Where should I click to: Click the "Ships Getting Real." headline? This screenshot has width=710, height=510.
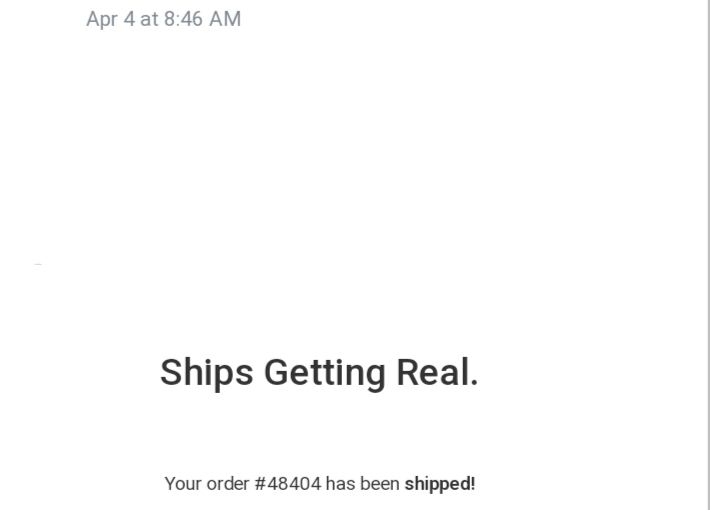click(x=319, y=373)
